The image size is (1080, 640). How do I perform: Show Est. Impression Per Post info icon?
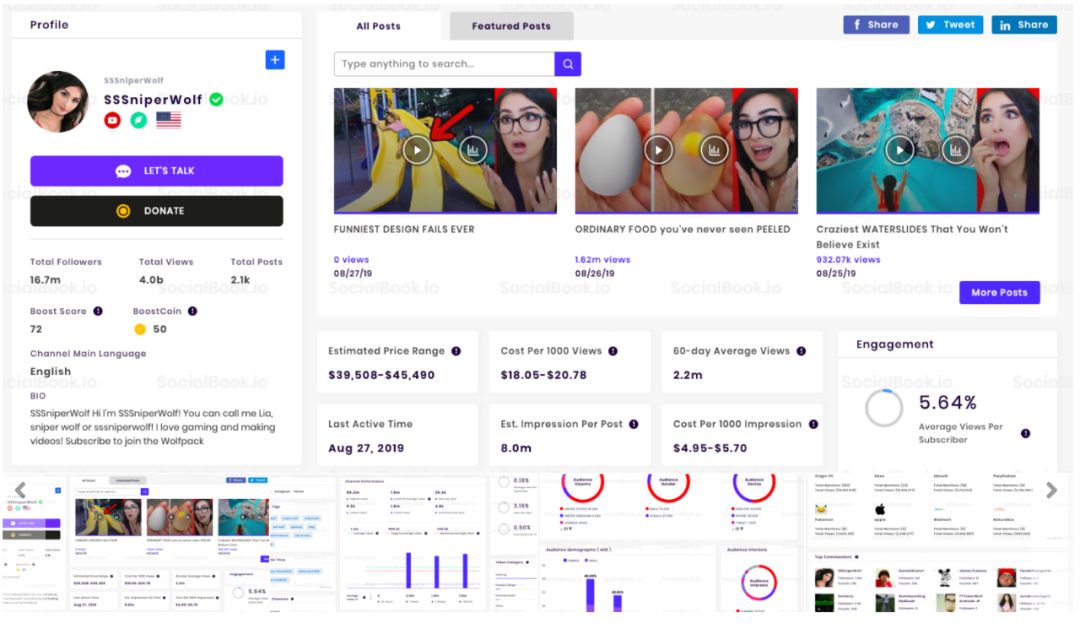pos(634,424)
